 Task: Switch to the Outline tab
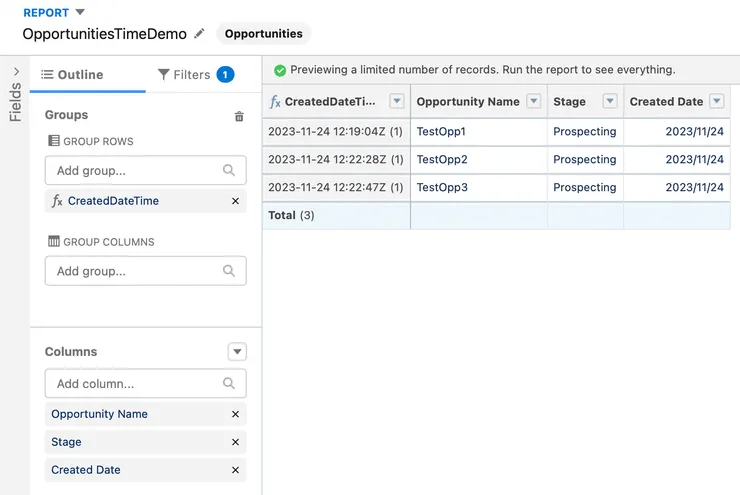(72, 75)
